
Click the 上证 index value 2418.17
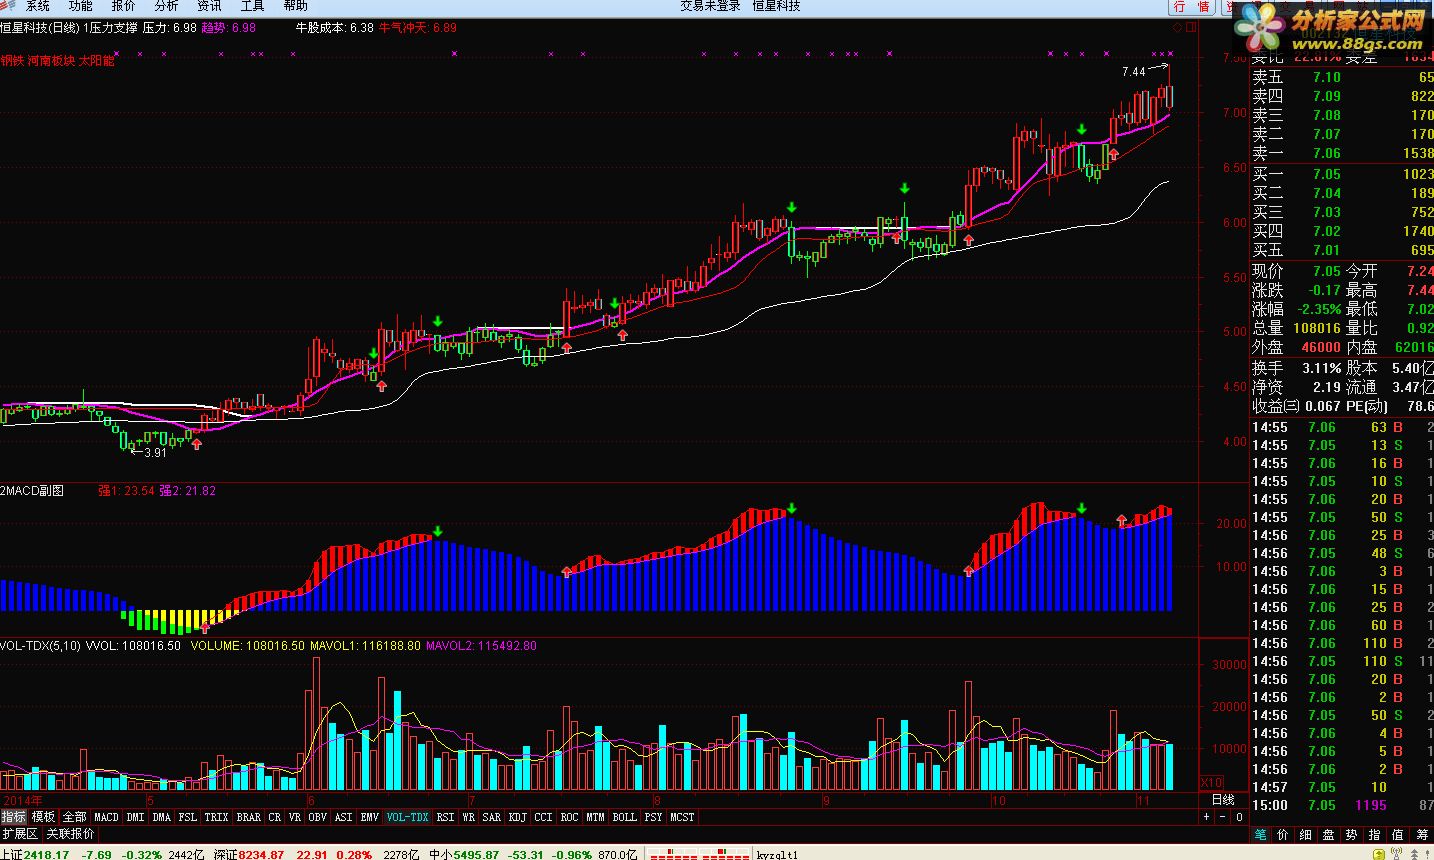pos(47,854)
